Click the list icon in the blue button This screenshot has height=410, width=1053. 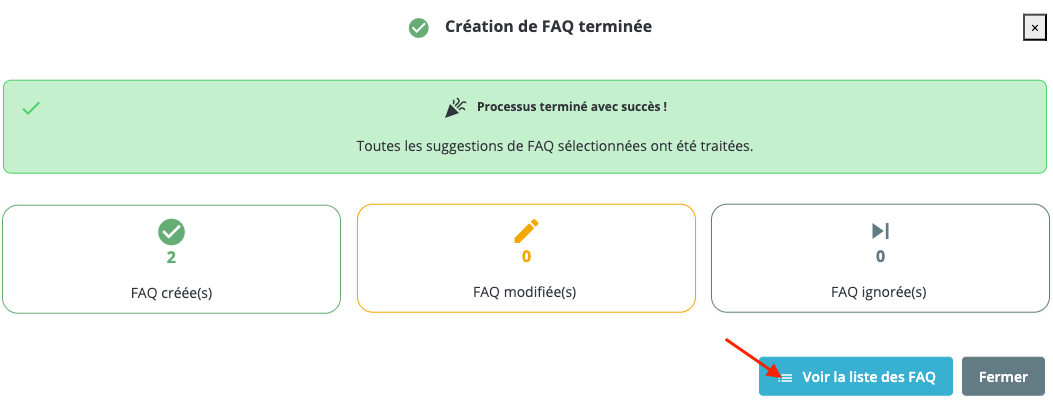point(786,378)
